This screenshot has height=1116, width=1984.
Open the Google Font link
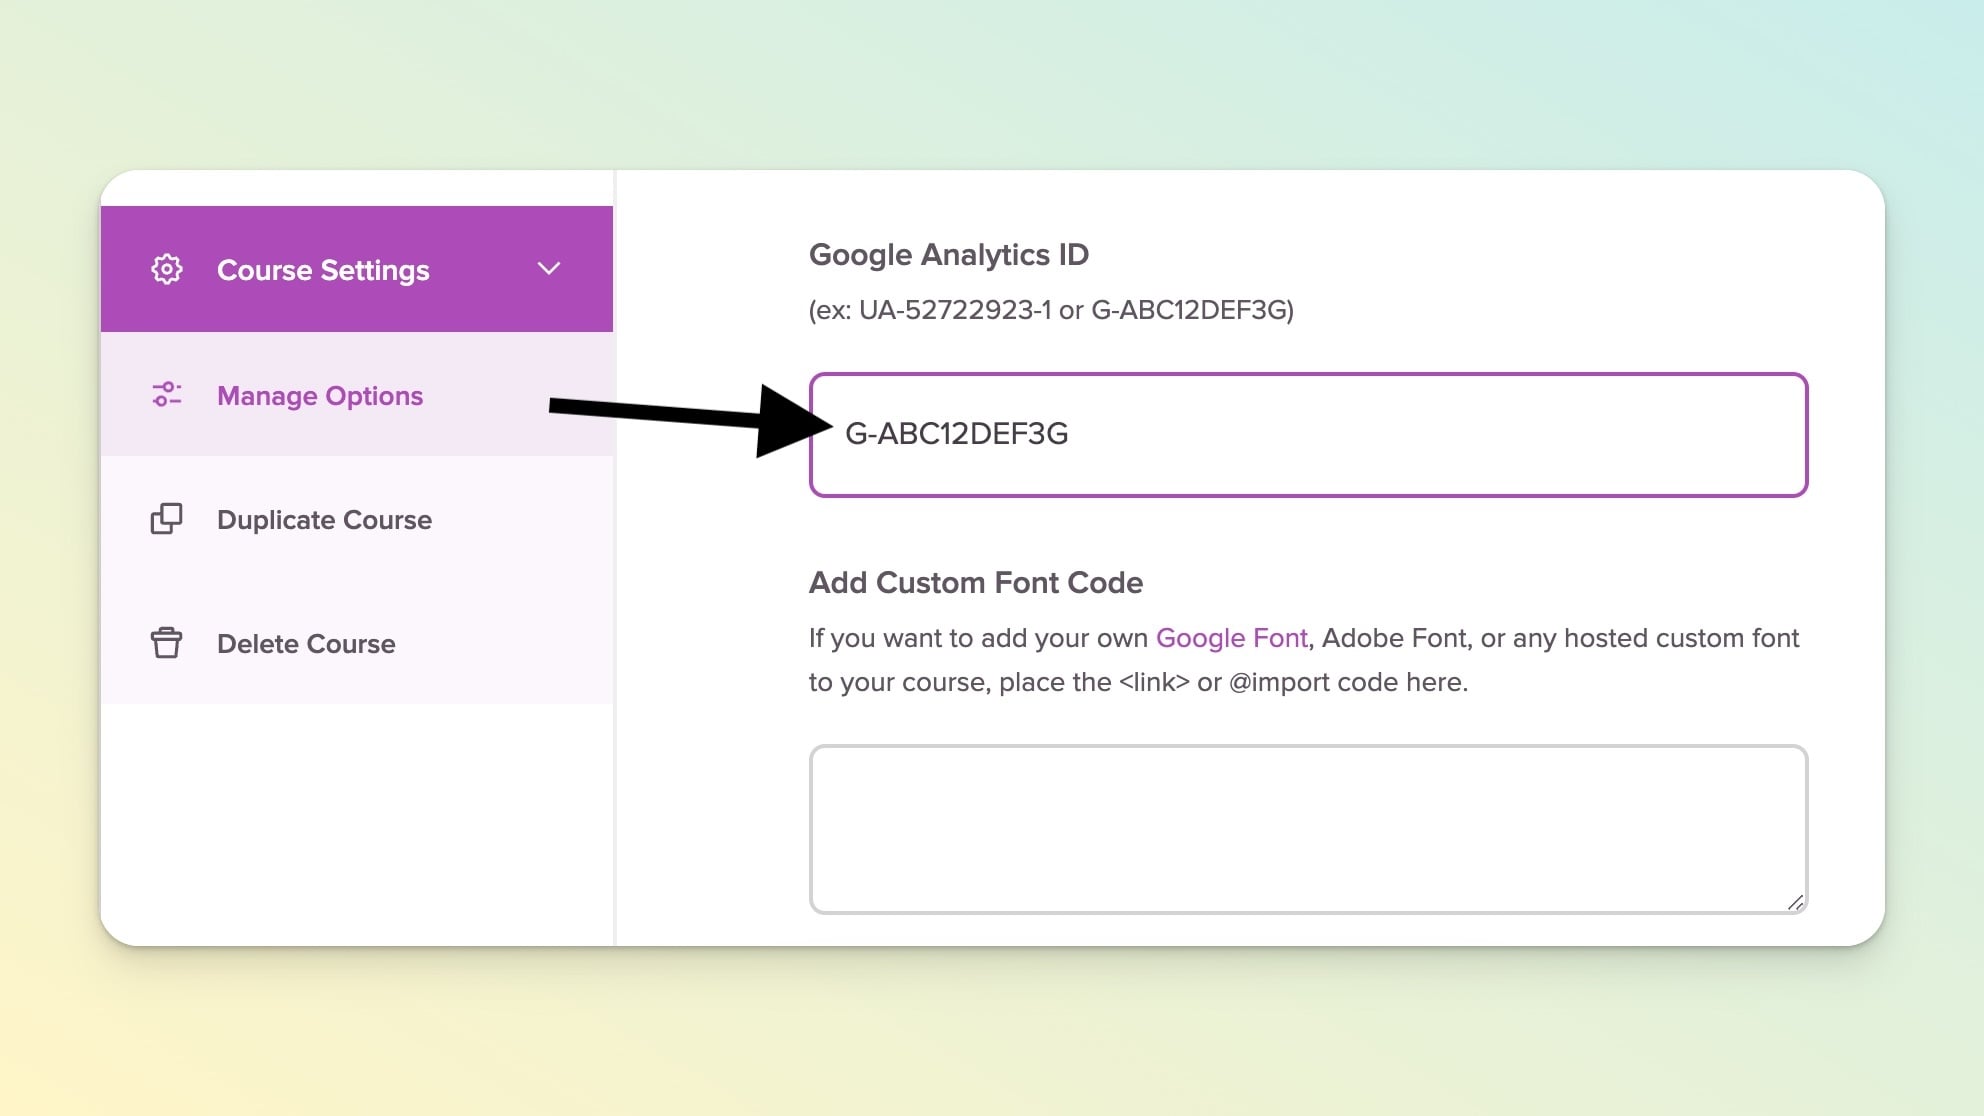[x=1231, y=638]
